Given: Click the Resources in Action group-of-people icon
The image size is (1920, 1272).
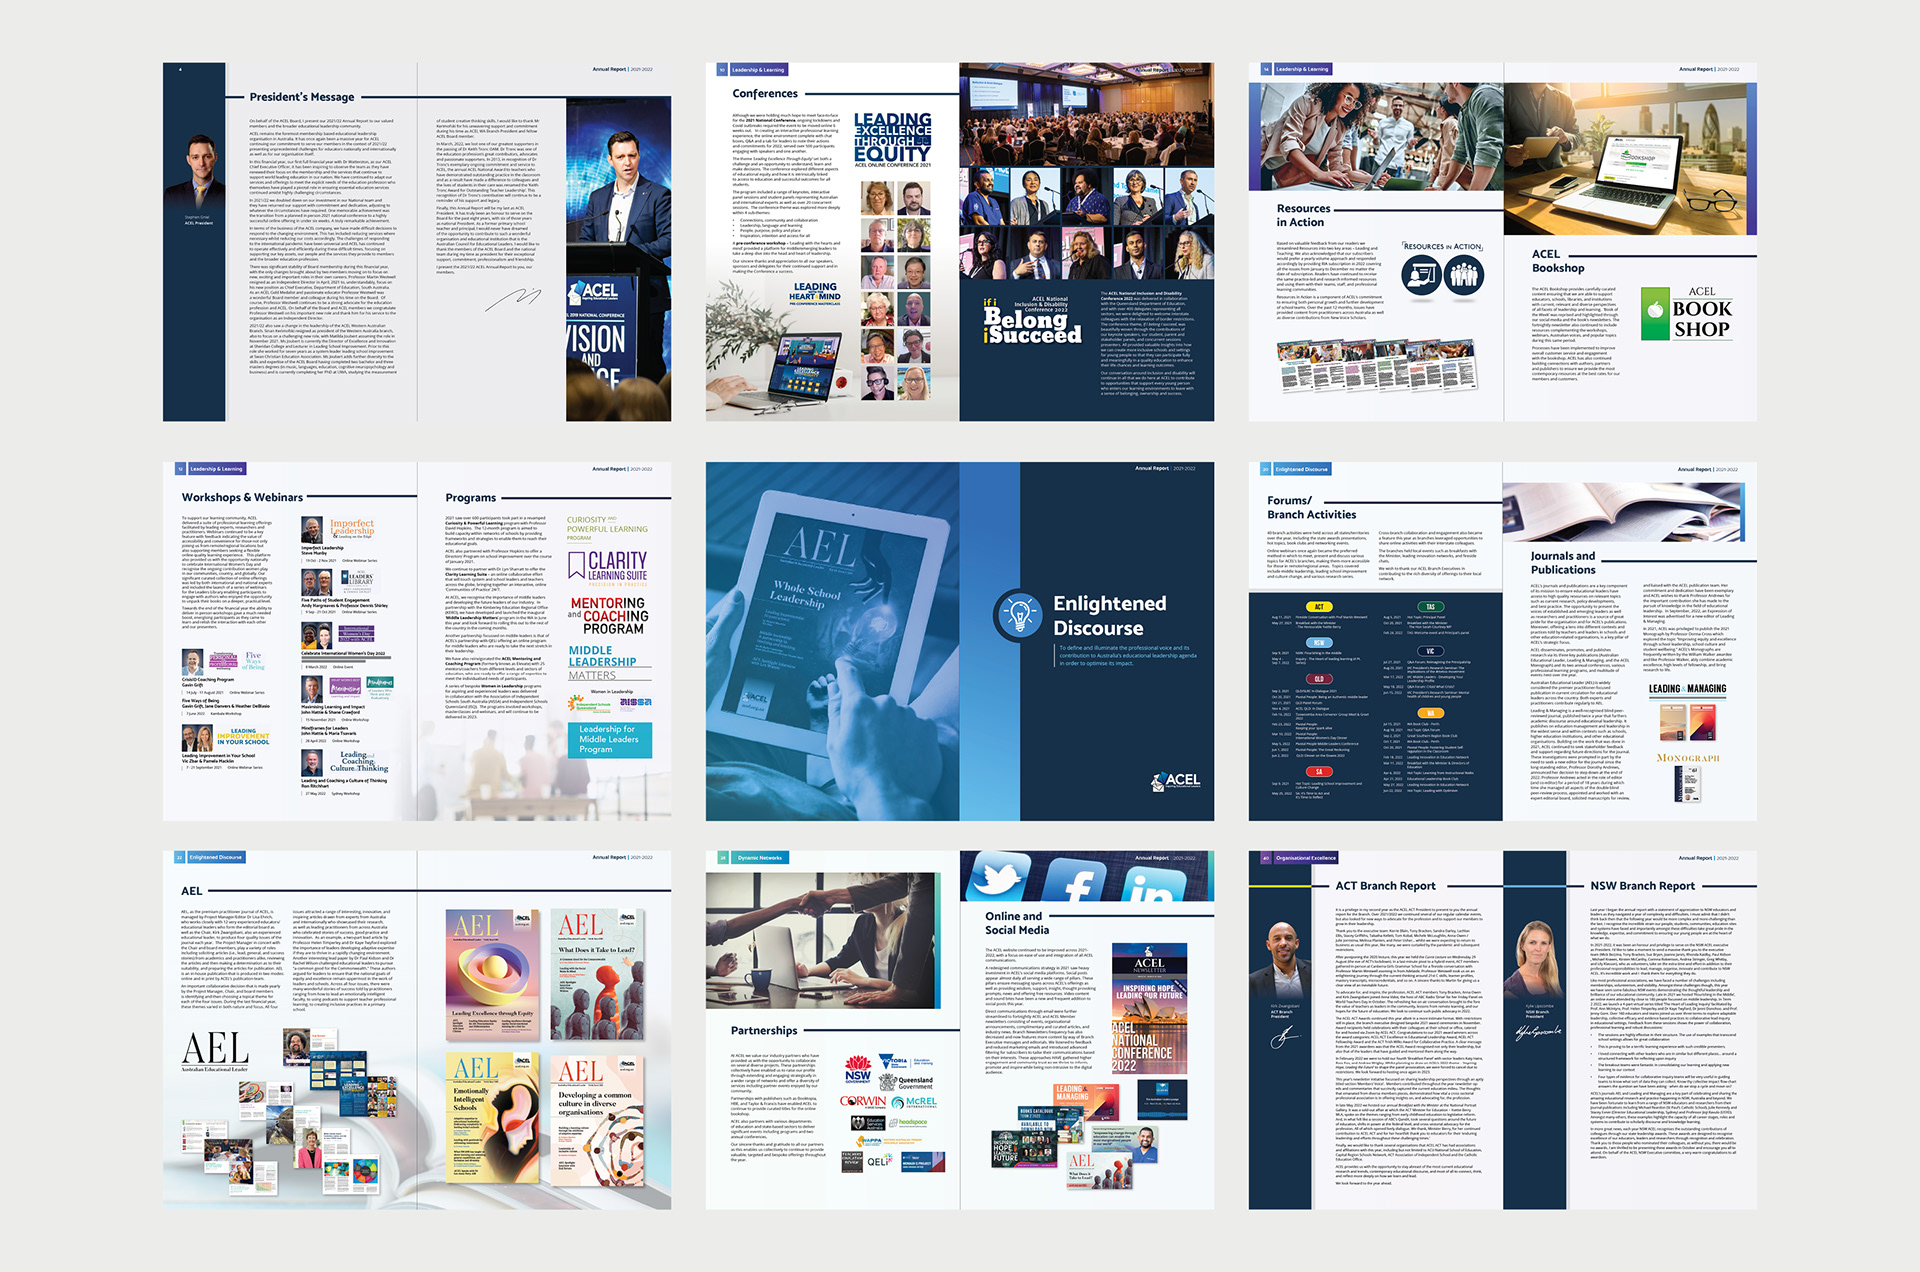Looking at the screenshot, I should [x=1464, y=275].
